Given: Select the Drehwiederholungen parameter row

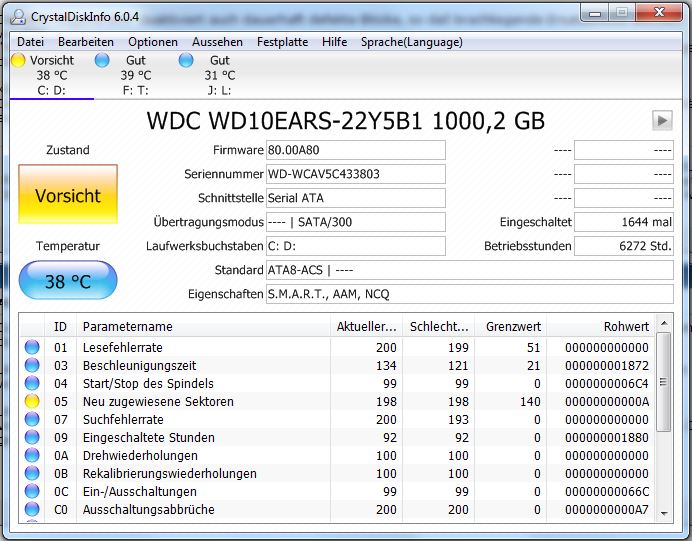Looking at the screenshot, I should [x=338, y=455].
